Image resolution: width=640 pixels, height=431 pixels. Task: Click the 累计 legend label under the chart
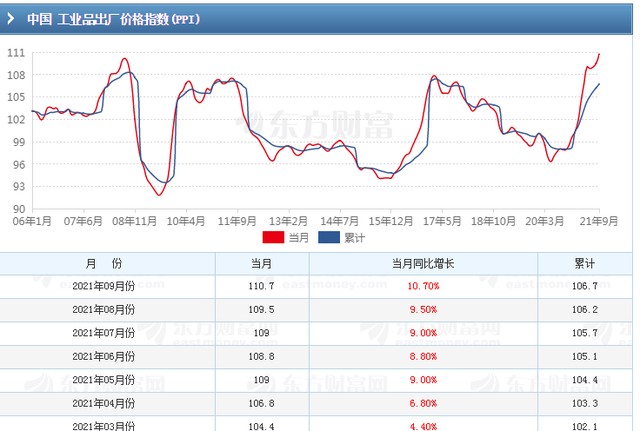tap(355, 238)
